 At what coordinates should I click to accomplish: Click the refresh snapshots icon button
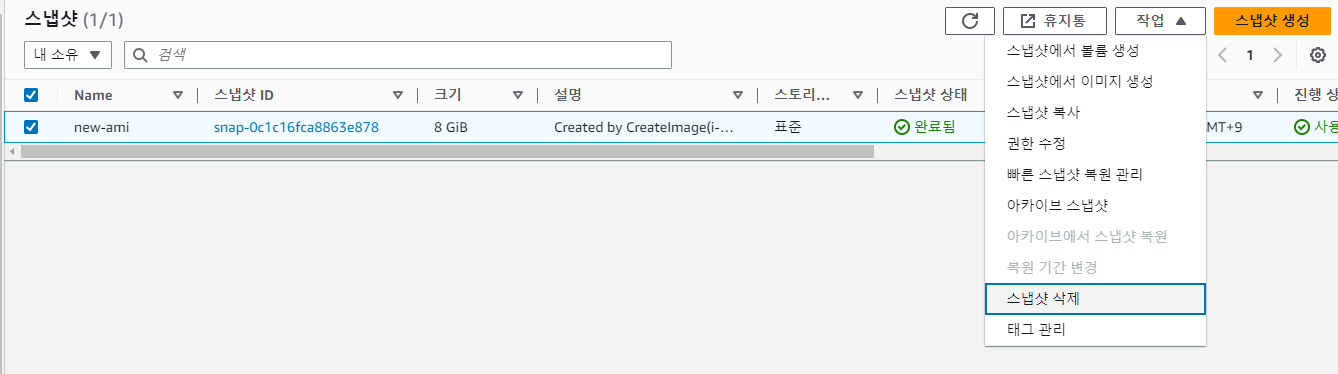pos(970,21)
